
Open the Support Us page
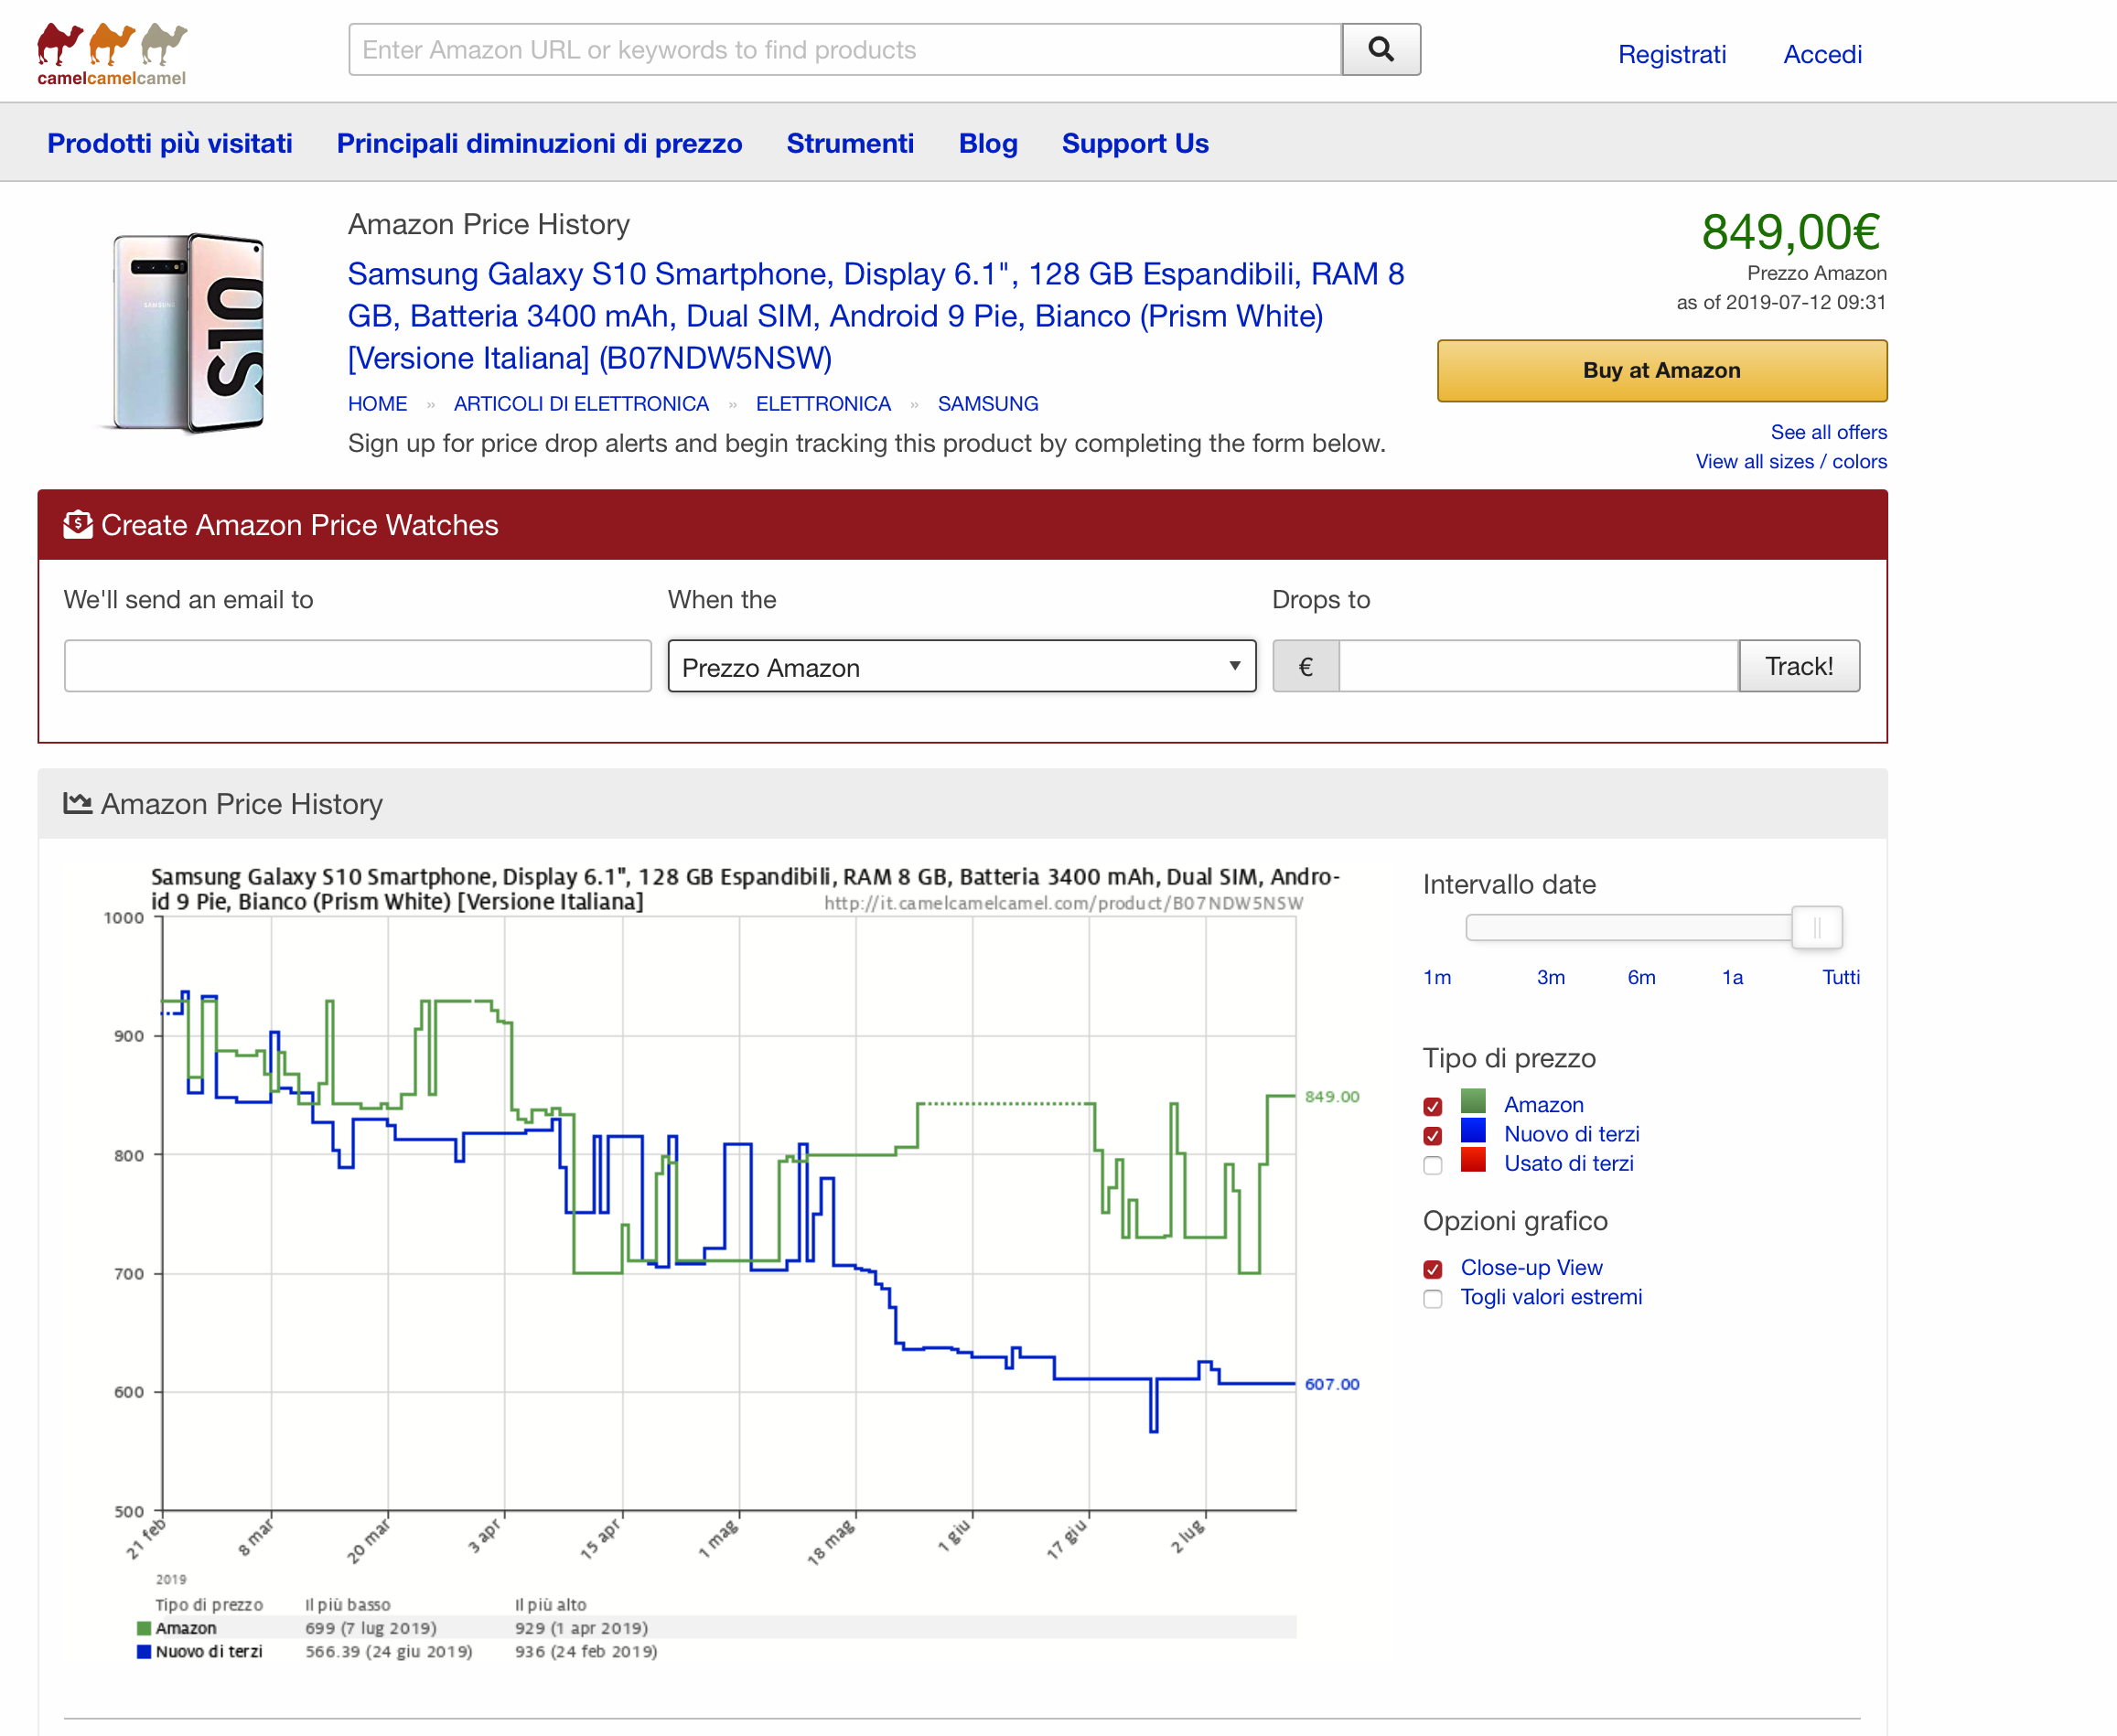pos(1135,143)
